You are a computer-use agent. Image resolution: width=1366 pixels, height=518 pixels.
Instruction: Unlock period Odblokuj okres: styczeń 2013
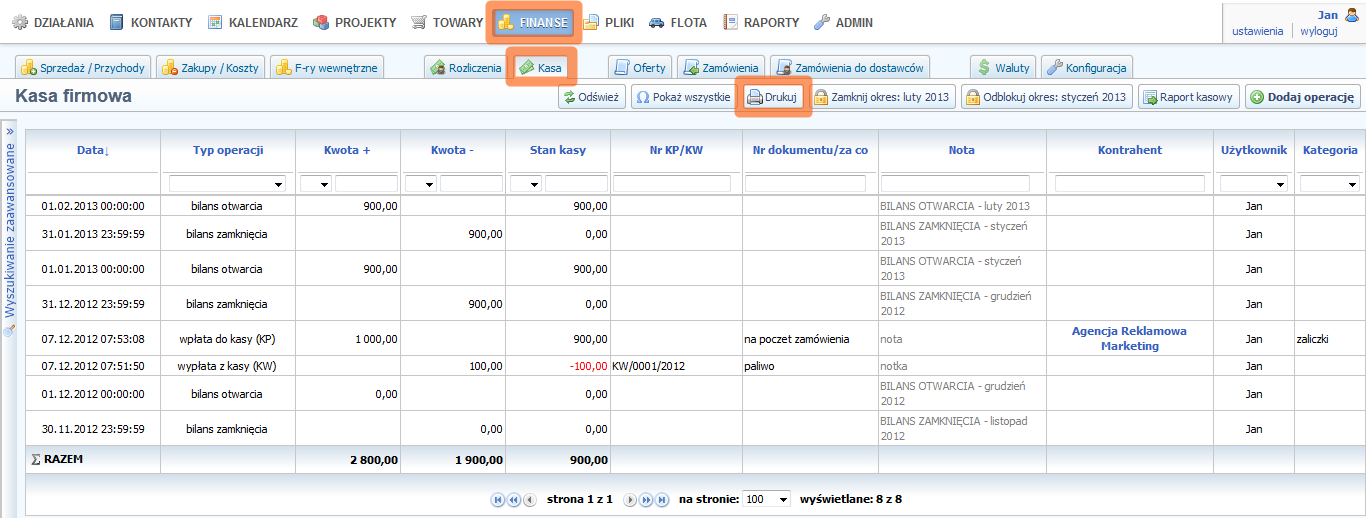pos(1046,97)
